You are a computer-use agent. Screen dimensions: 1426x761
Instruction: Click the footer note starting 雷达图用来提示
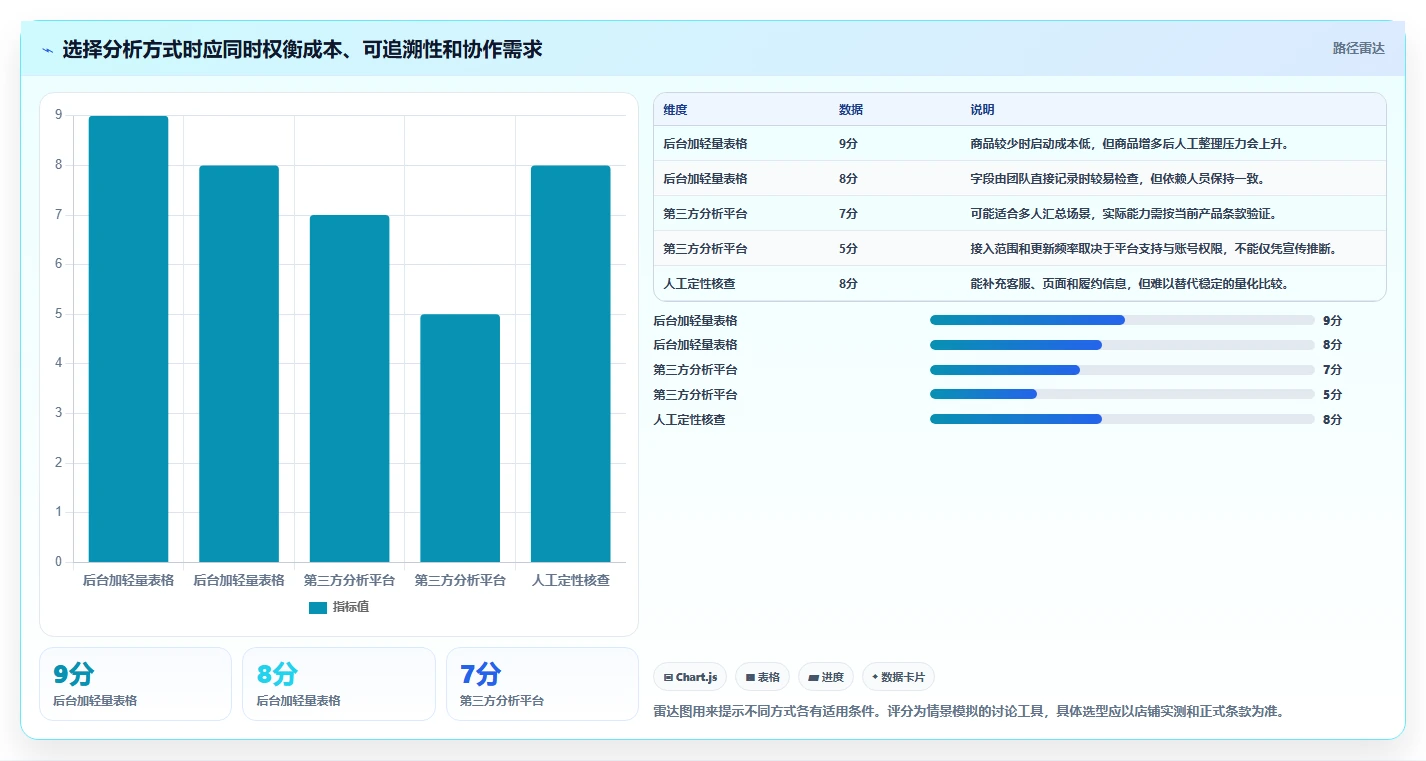click(x=968, y=712)
